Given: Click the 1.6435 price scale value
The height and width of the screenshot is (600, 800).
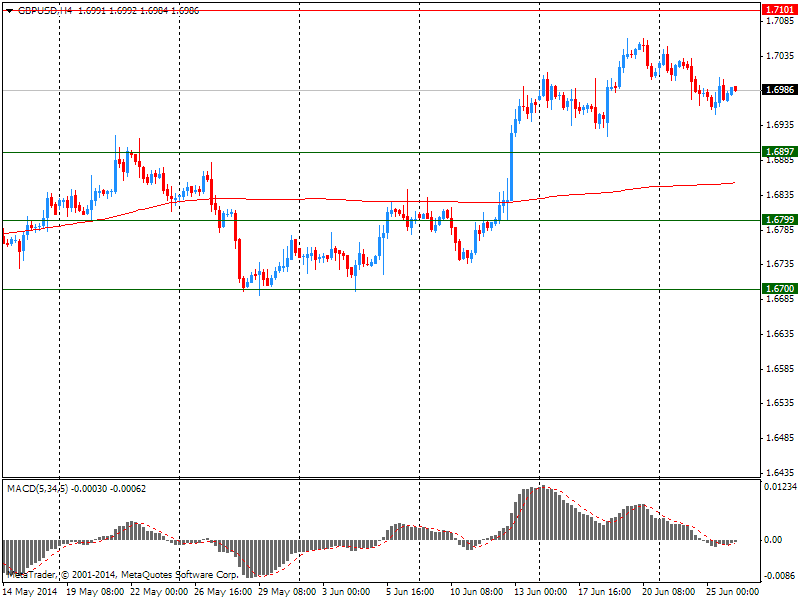Looking at the screenshot, I should pyautogui.click(x=781, y=472).
